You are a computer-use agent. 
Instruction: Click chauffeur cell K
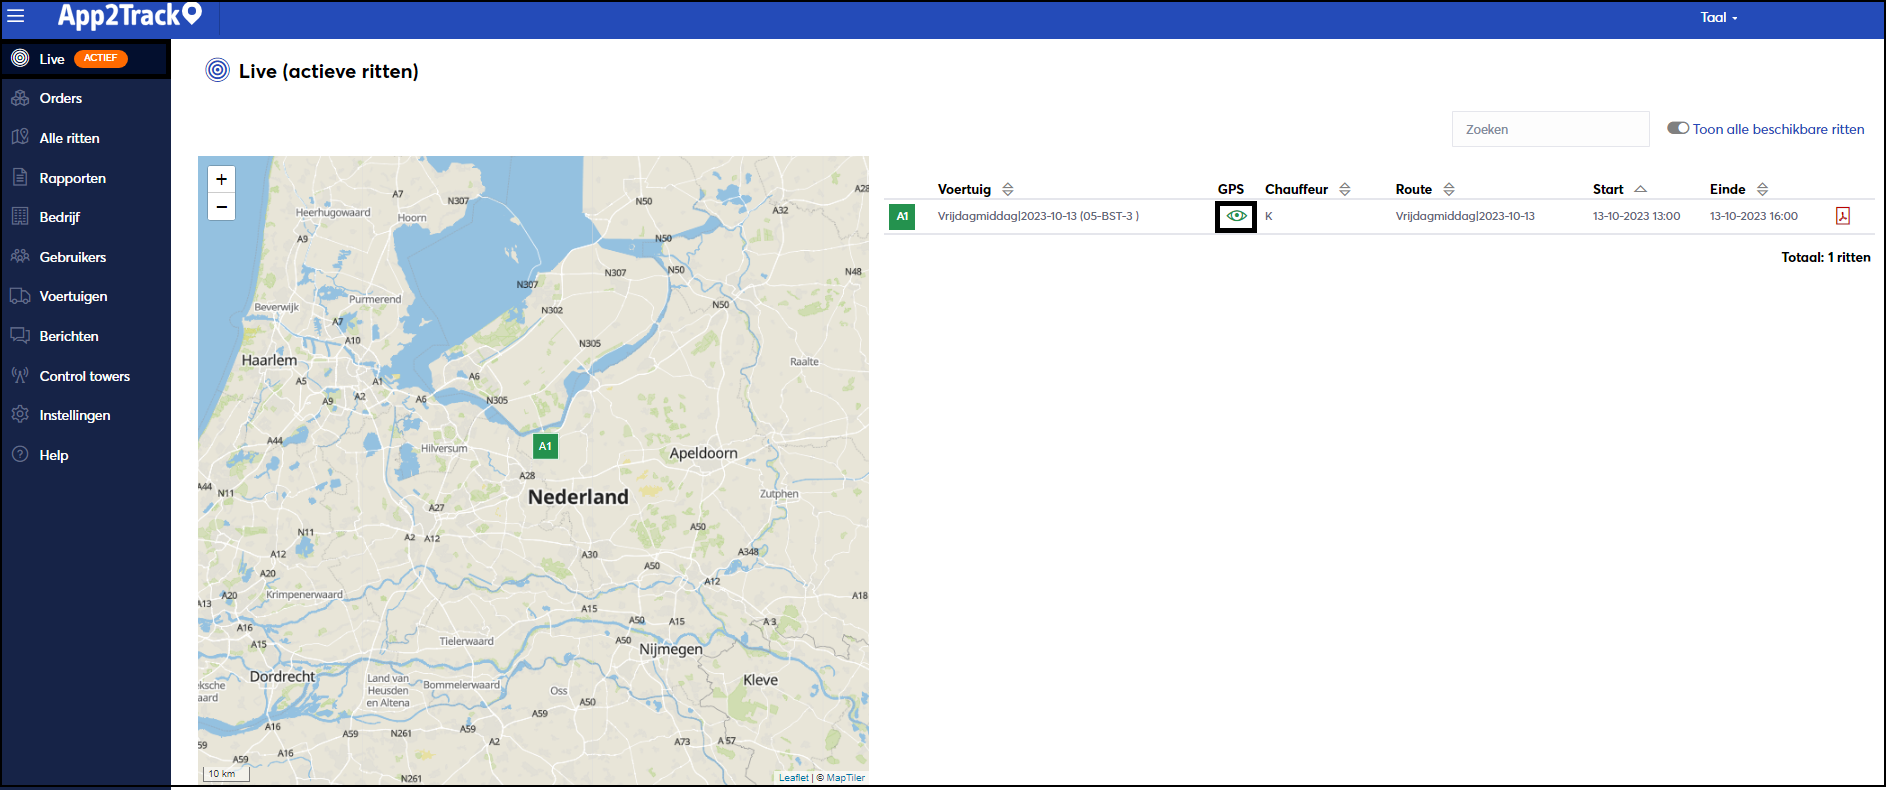[x=1268, y=216]
